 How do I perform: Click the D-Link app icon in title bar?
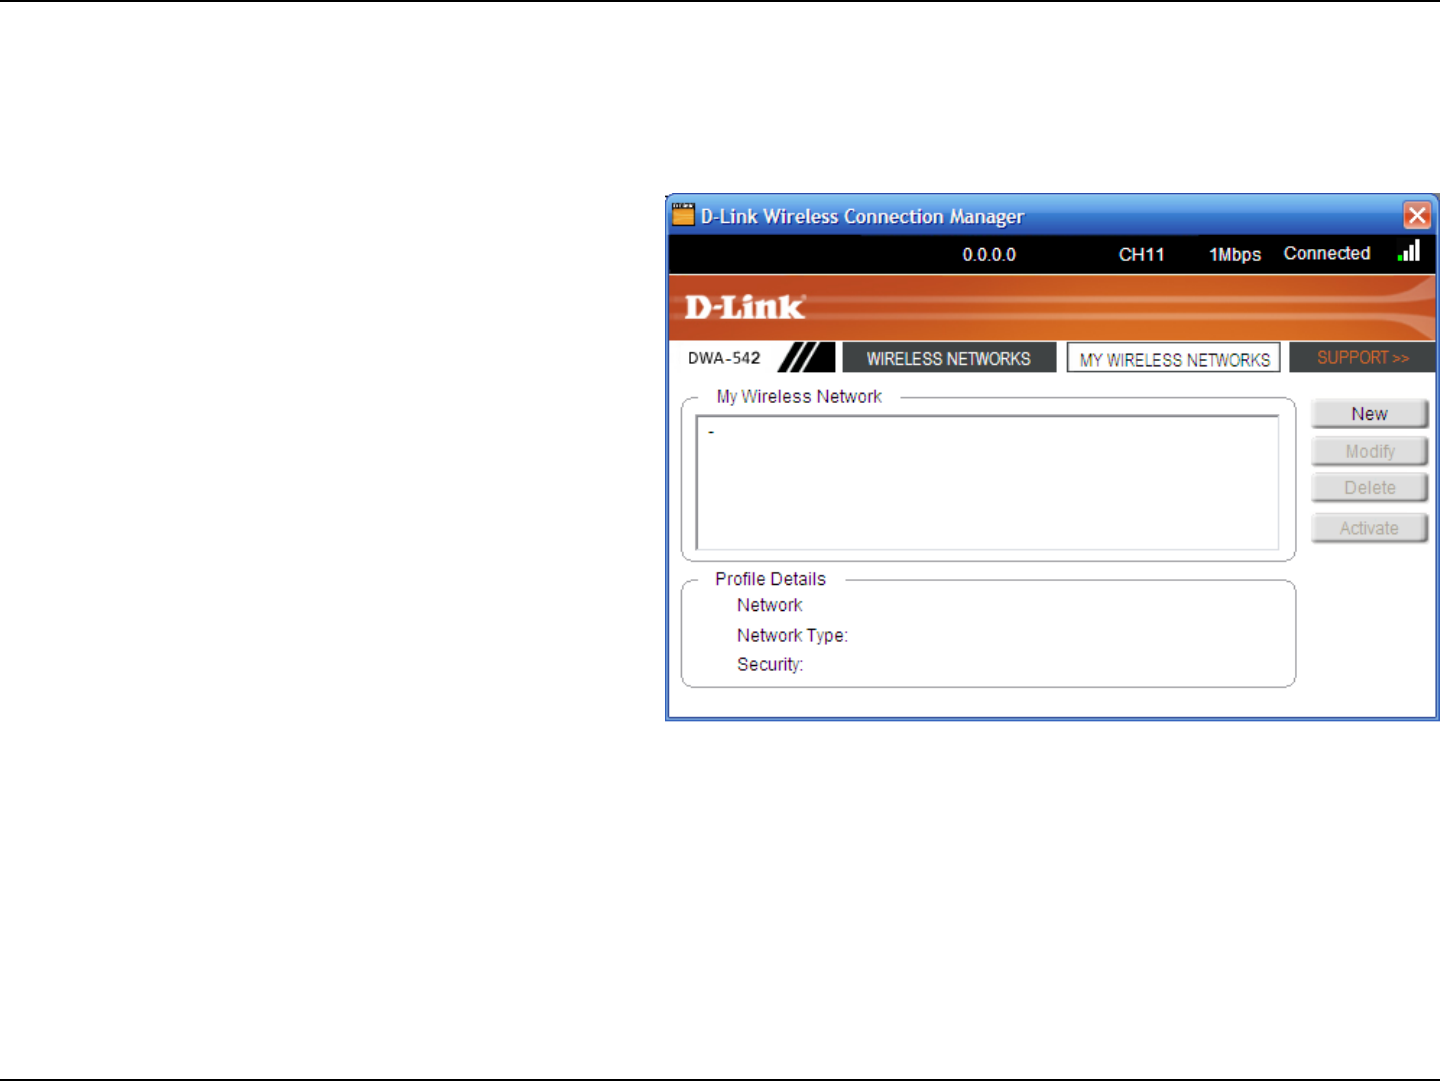click(x=683, y=214)
